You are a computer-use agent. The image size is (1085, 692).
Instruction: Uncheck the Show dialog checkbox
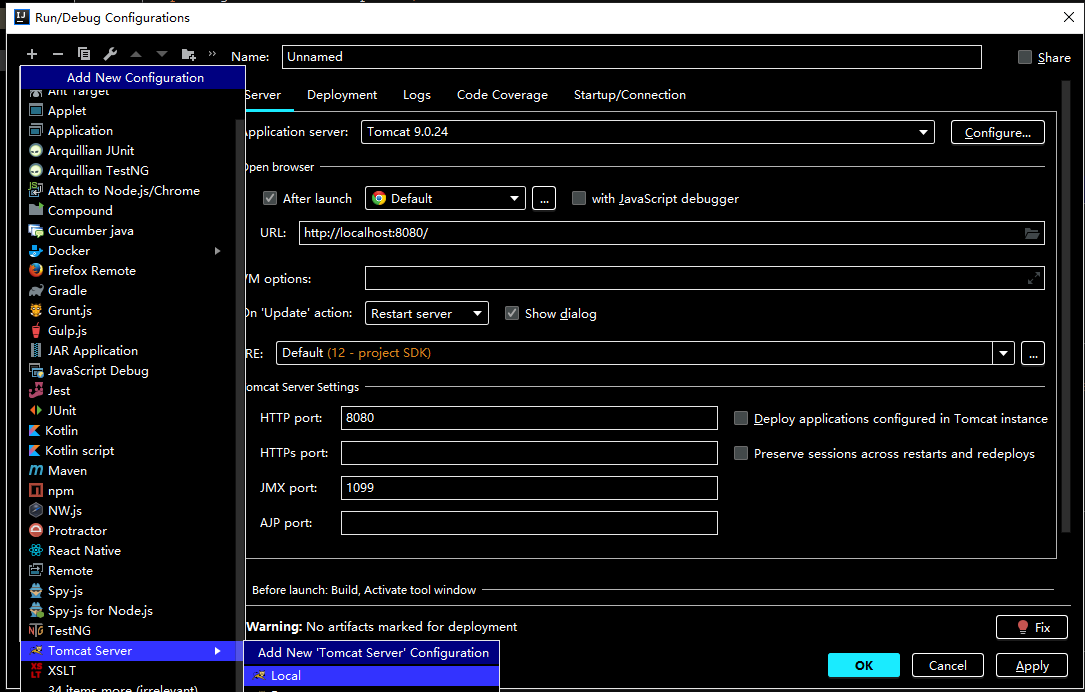click(x=512, y=313)
